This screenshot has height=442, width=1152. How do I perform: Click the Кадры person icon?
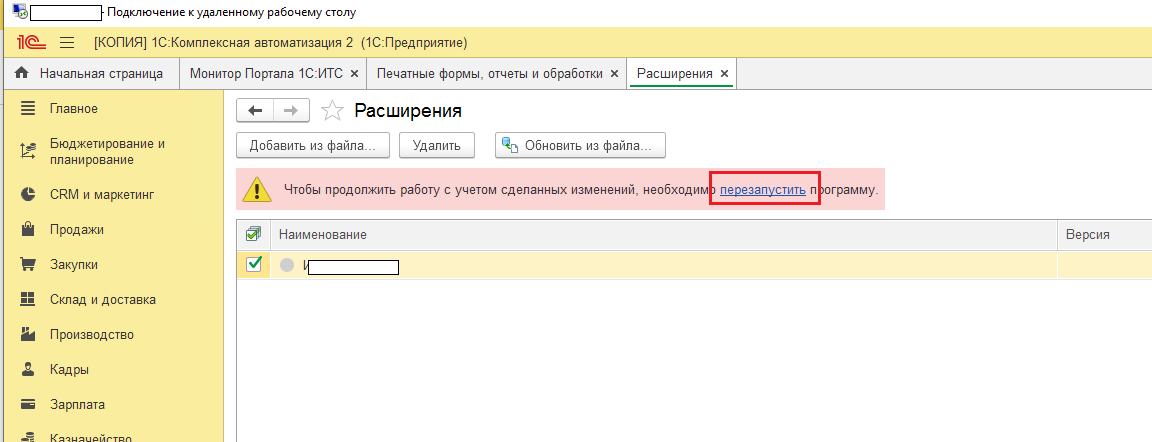28,369
